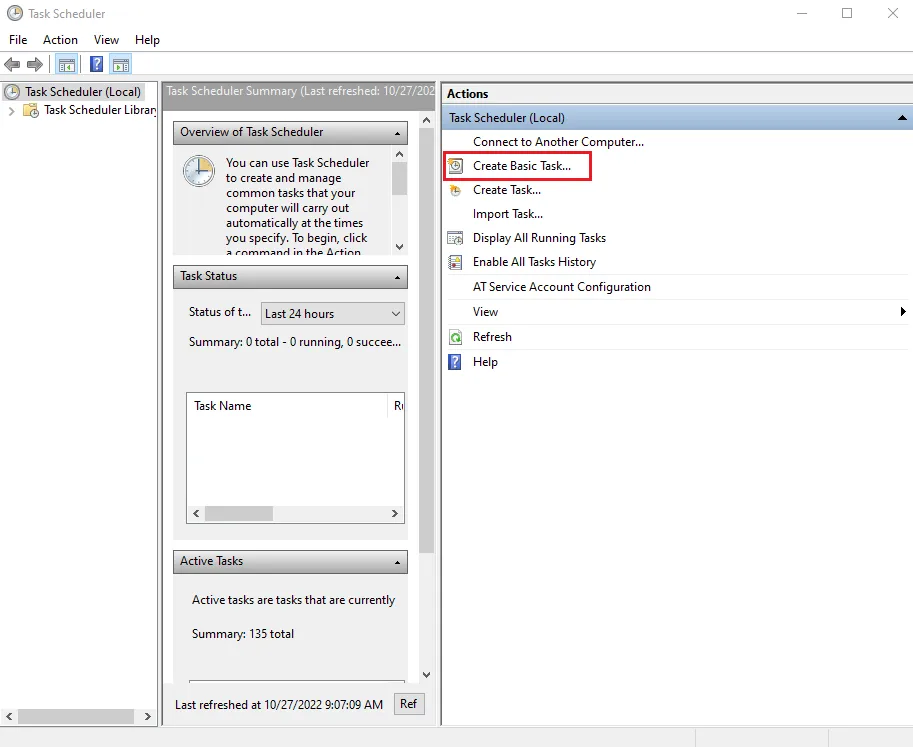913x747 pixels.
Task: Toggle the Show/Hide Console Tree button
Action: (x=66, y=65)
